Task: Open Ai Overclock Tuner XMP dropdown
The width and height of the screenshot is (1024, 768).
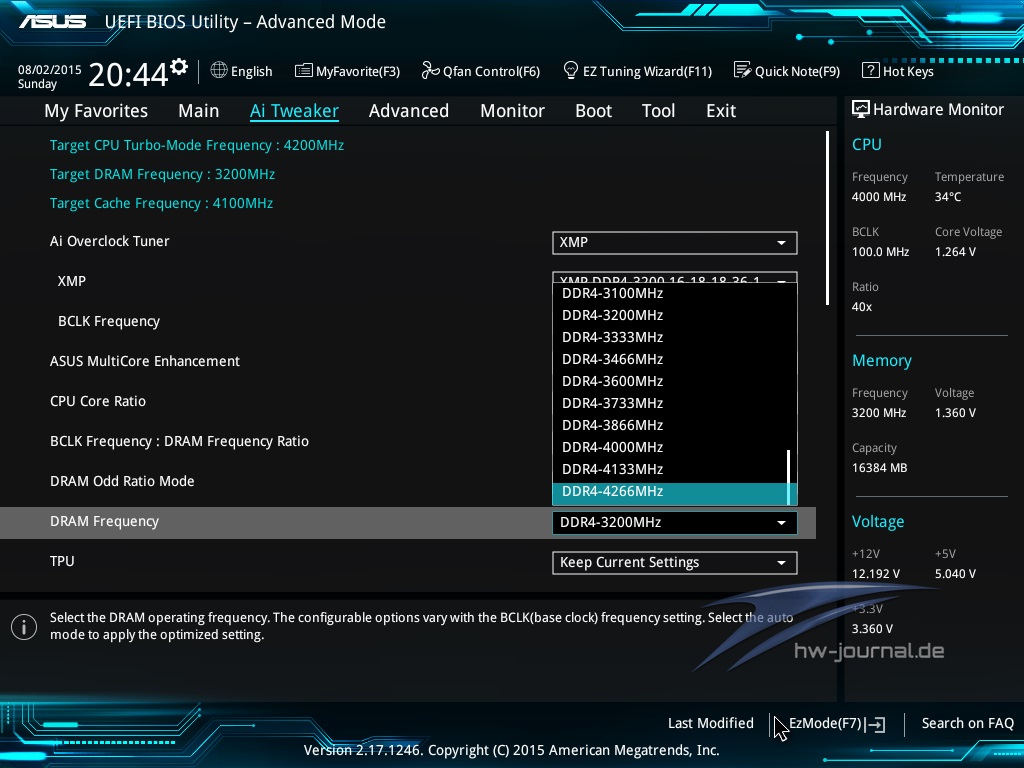Action: [x=675, y=242]
